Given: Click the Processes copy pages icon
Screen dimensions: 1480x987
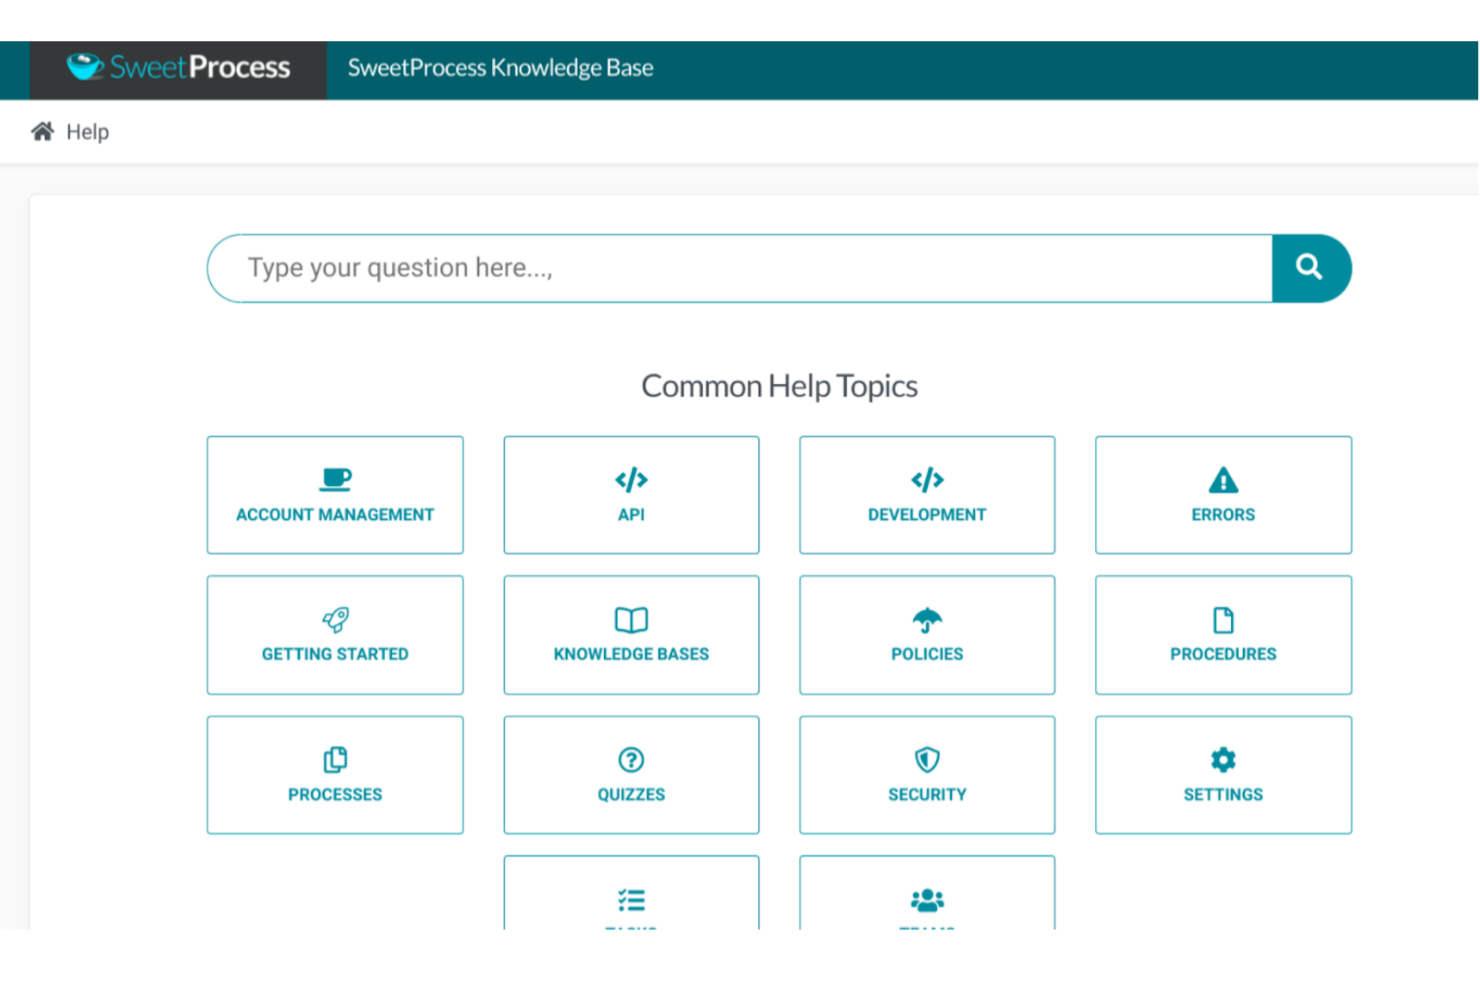Looking at the screenshot, I should 335,759.
